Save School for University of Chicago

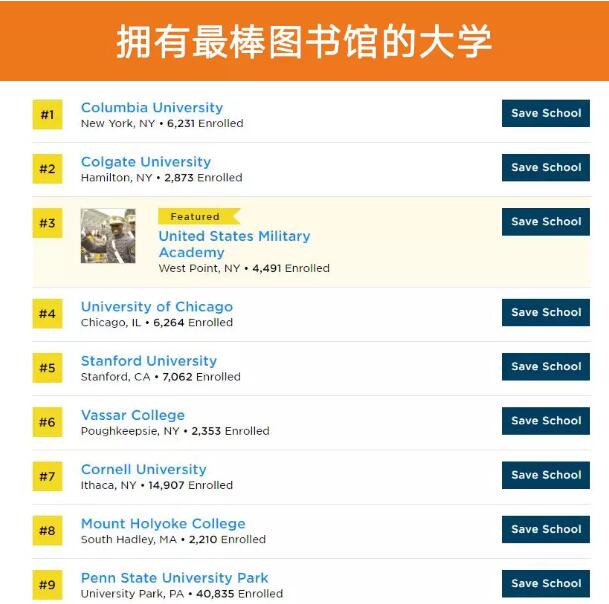[x=546, y=312]
